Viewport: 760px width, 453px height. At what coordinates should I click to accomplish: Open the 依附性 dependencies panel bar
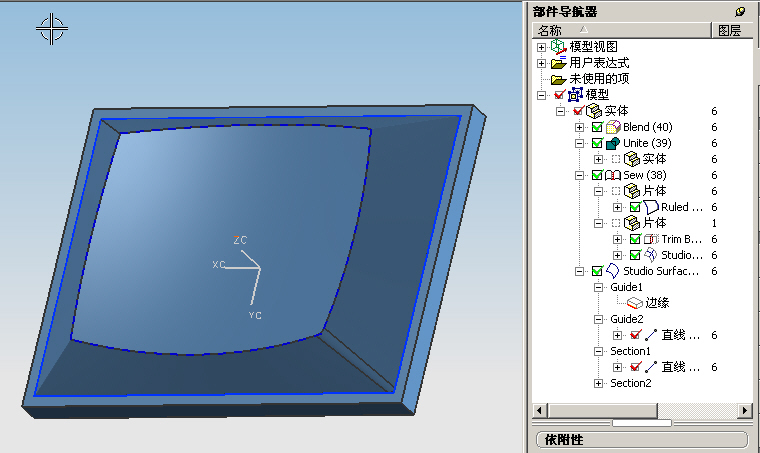[x=642, y=439]
